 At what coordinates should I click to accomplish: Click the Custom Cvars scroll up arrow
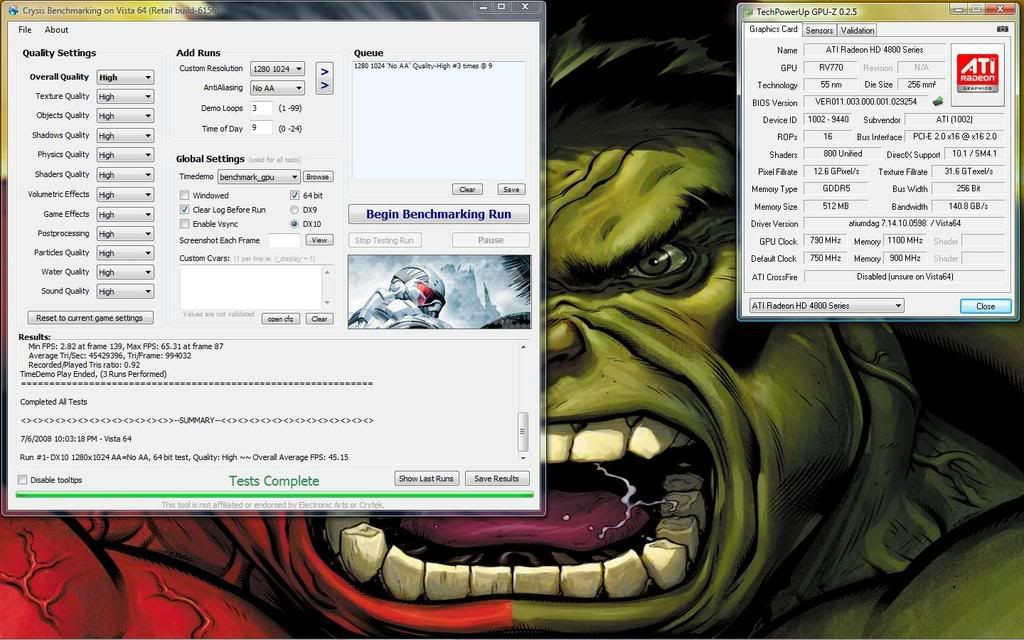point(327,272)
